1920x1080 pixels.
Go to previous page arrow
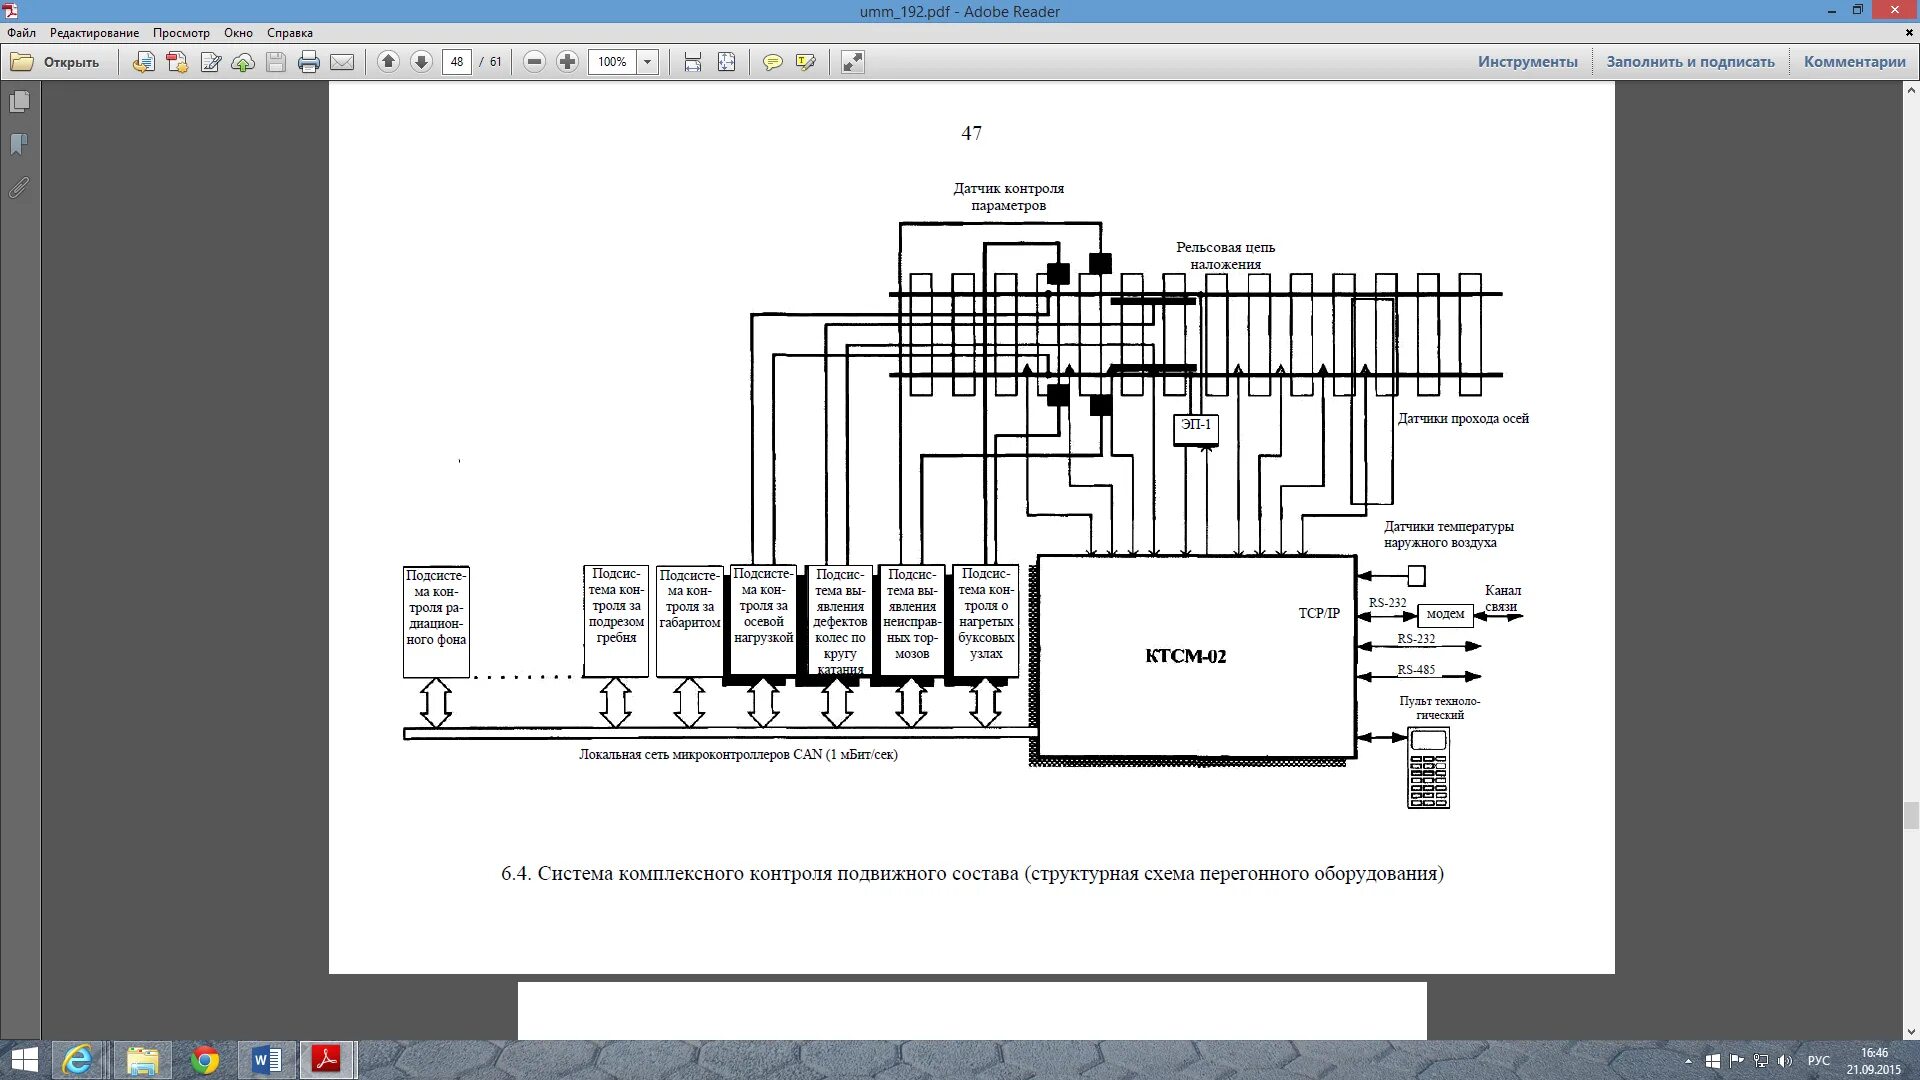coord(389,62)
